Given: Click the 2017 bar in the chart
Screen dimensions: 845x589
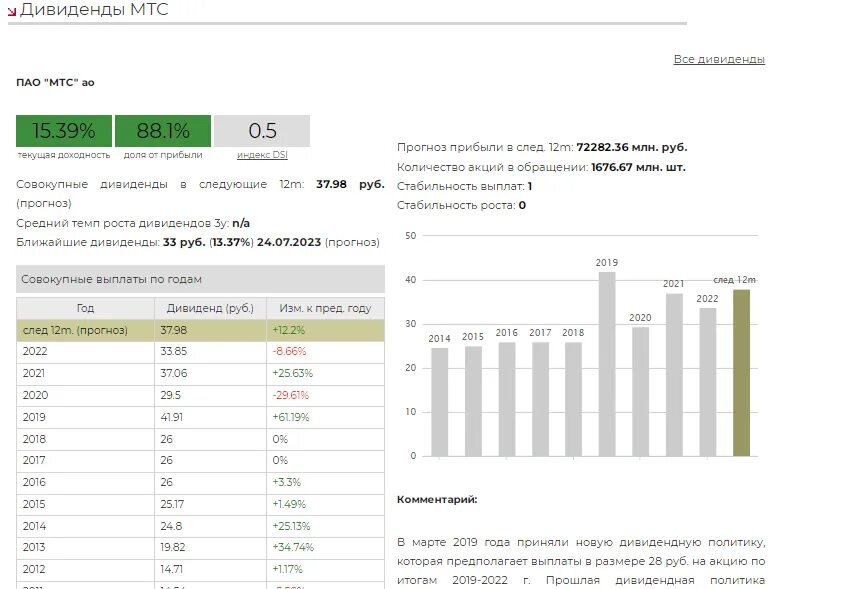Looking at the screenshot, I should [x=540, y=399].
